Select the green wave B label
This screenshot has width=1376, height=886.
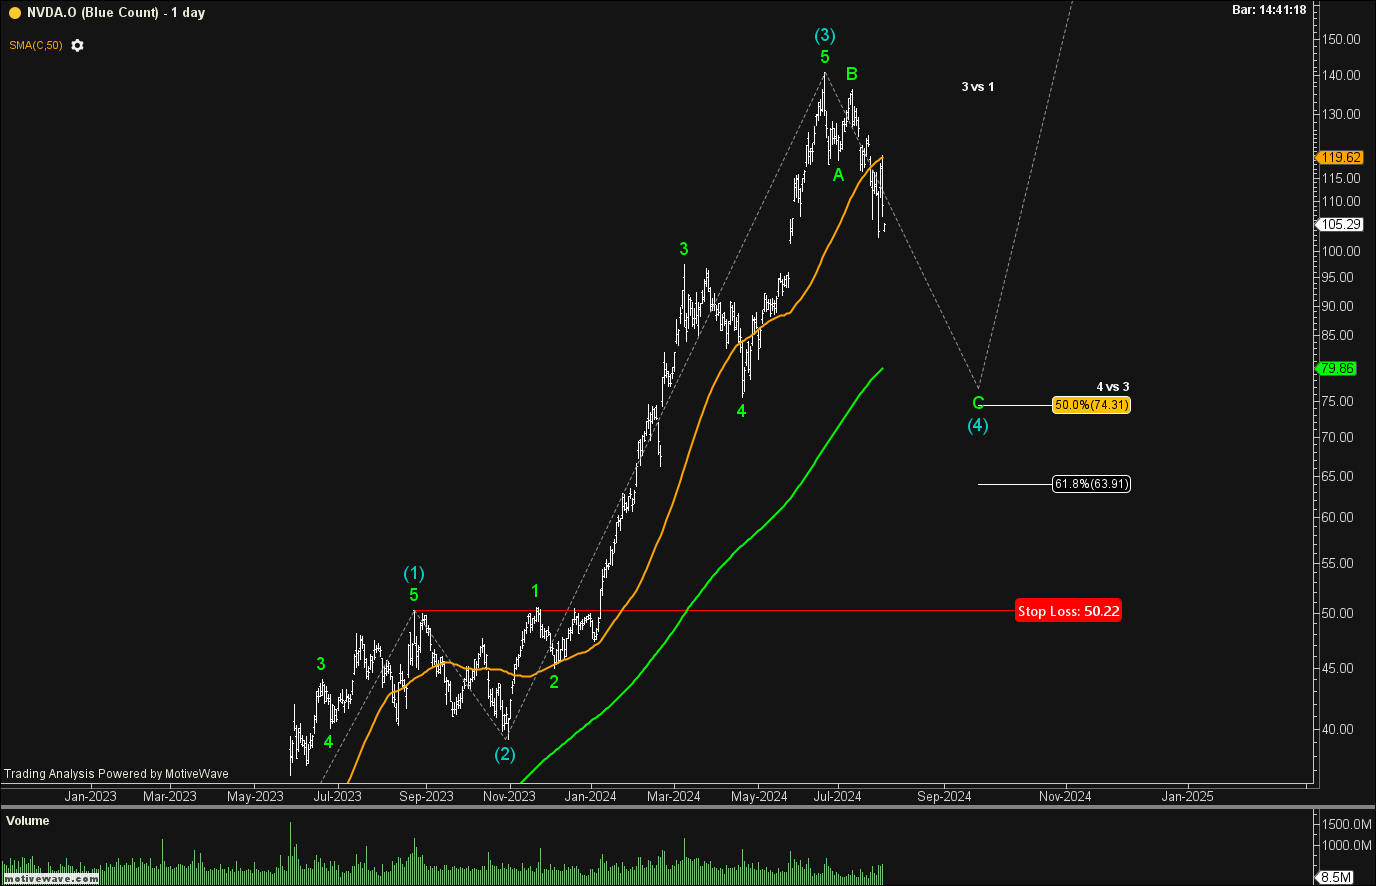(x=852, y=74)
